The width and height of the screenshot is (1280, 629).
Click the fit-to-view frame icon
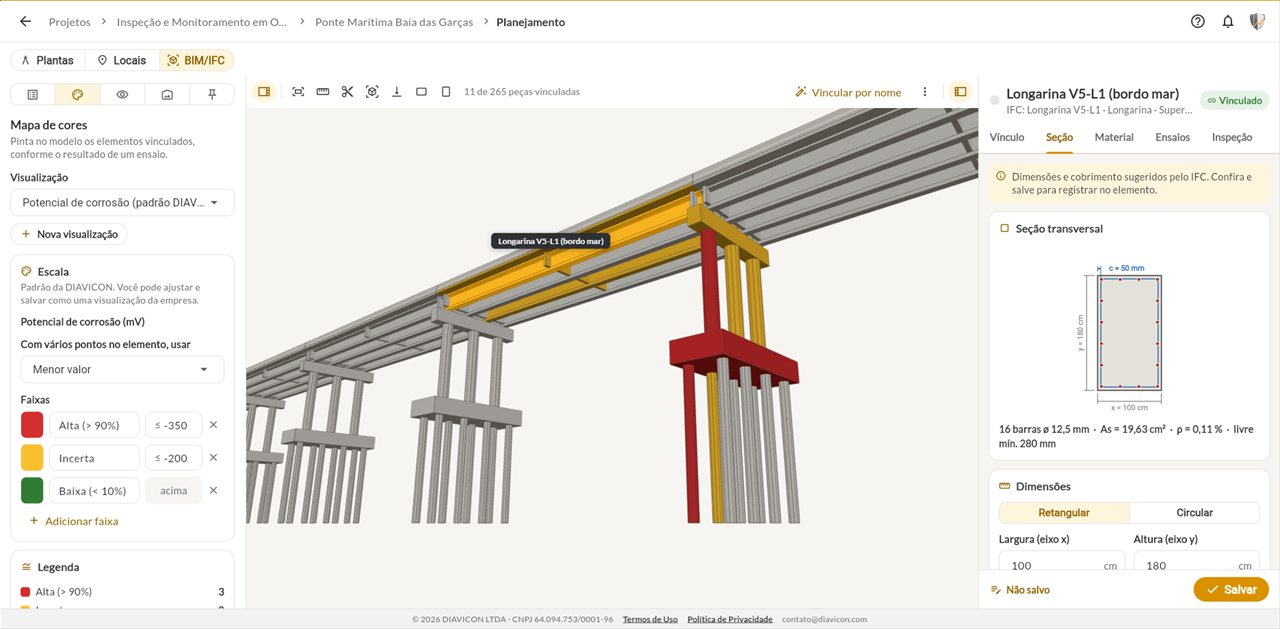tap(298, 92)
